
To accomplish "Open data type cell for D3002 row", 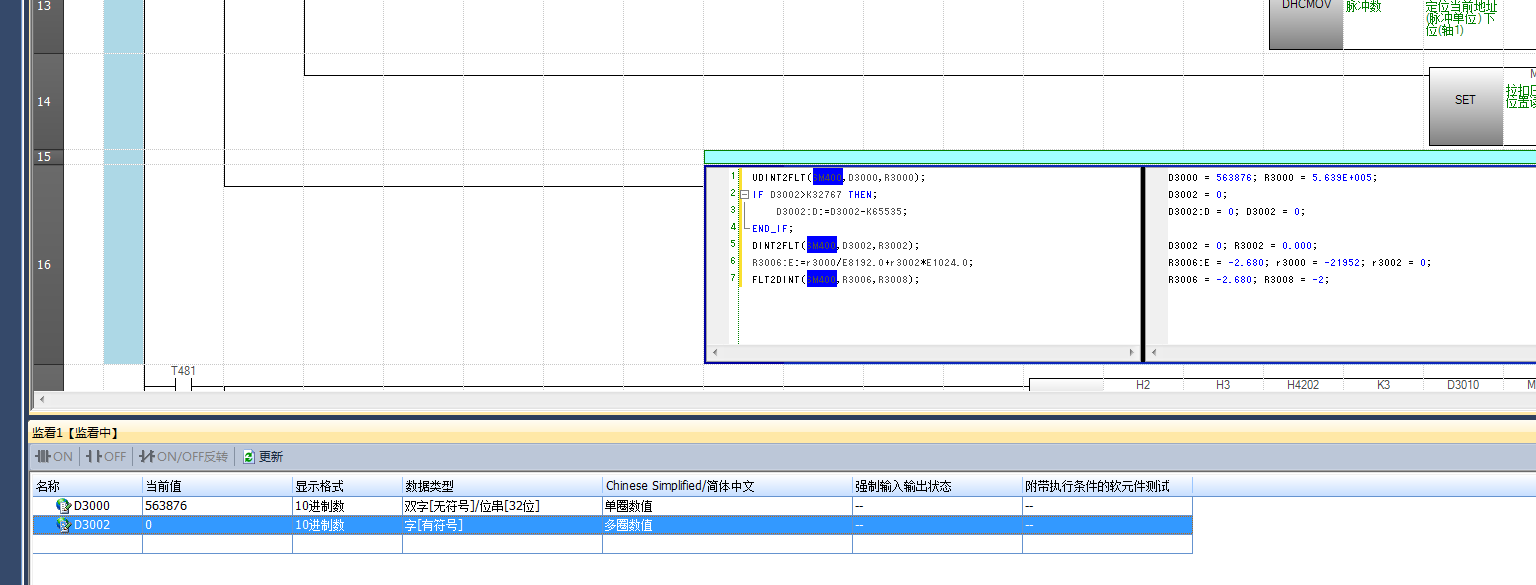I will pyautogui.click(x=500, y=525).
